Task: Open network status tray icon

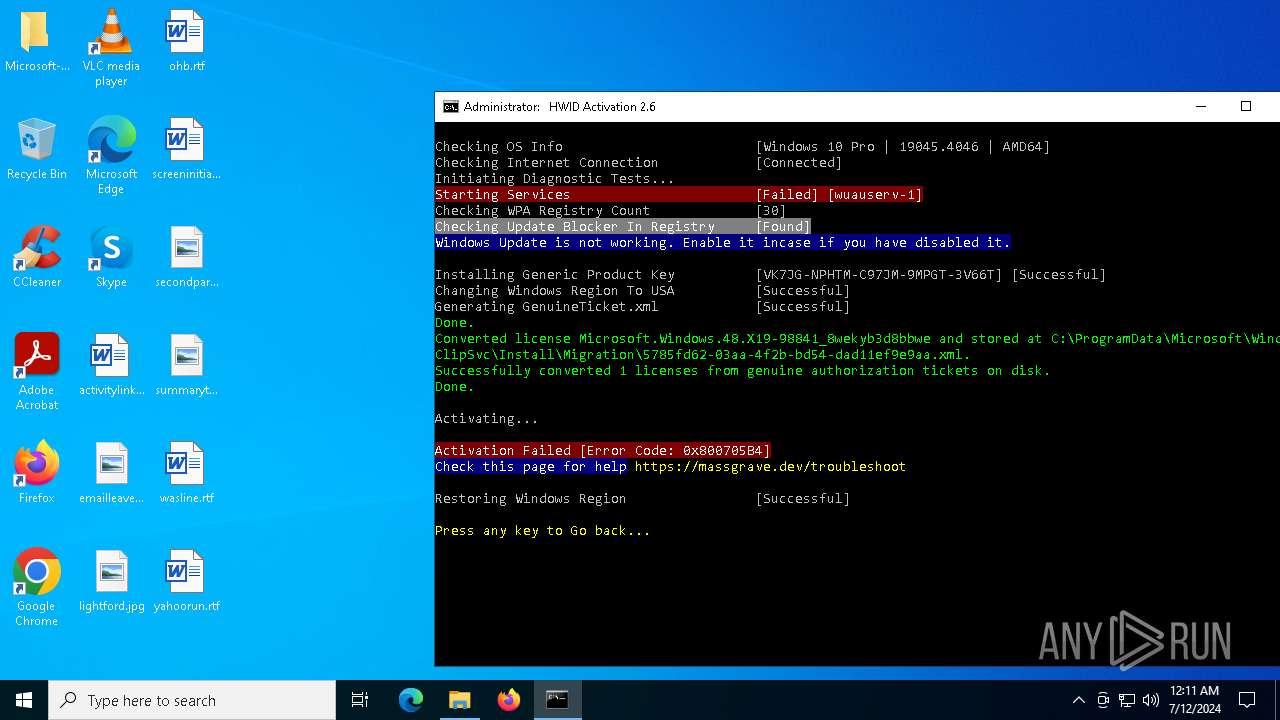Action: coord(1127,700)
